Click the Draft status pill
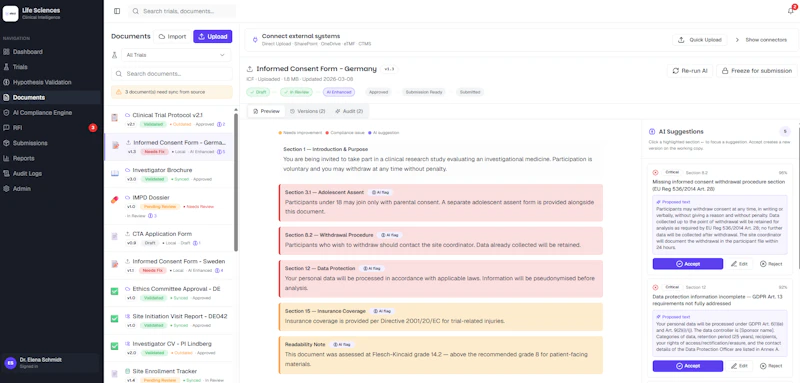800x383 pixels. click(258, 92)
